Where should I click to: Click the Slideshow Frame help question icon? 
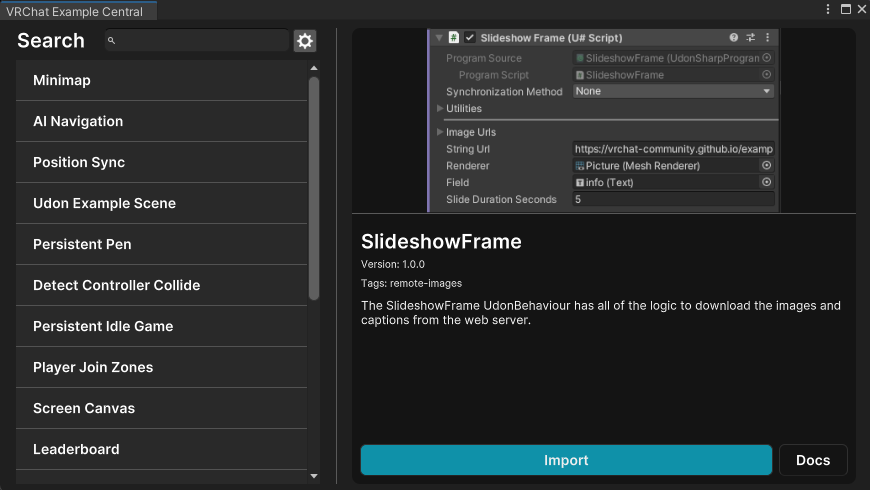coord(734,37)
